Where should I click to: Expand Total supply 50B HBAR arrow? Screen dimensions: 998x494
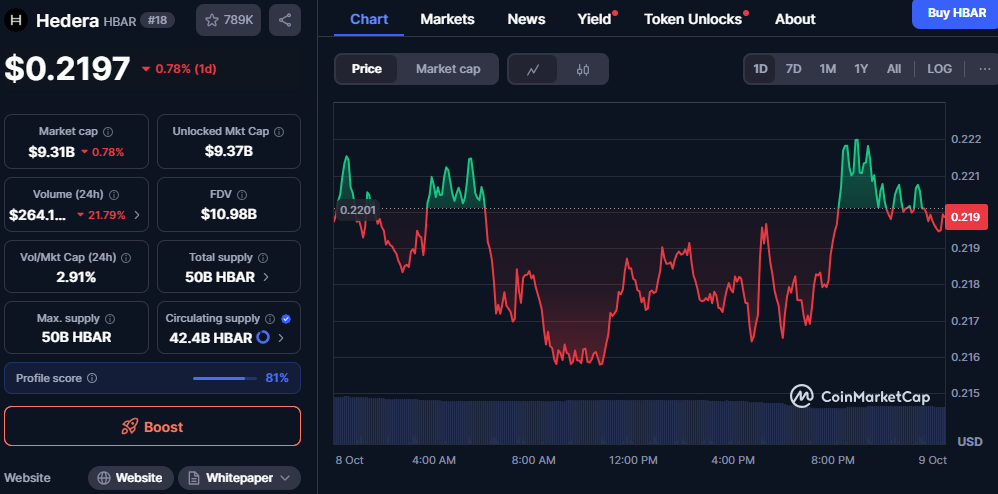click(x=265, y=277)
